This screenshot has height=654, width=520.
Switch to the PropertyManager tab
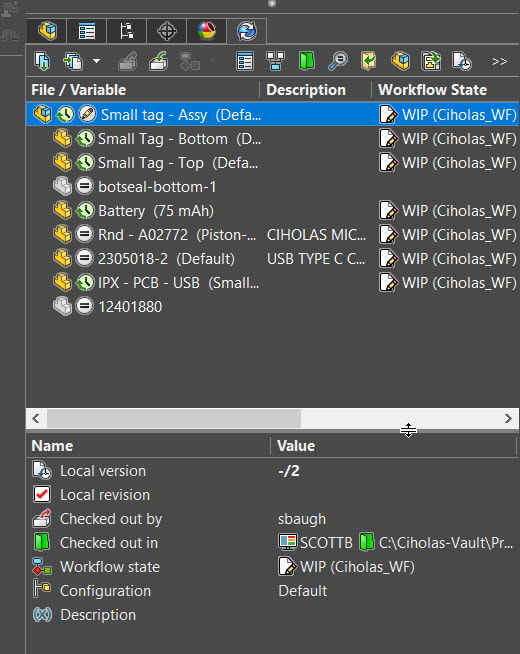point(87,31)
